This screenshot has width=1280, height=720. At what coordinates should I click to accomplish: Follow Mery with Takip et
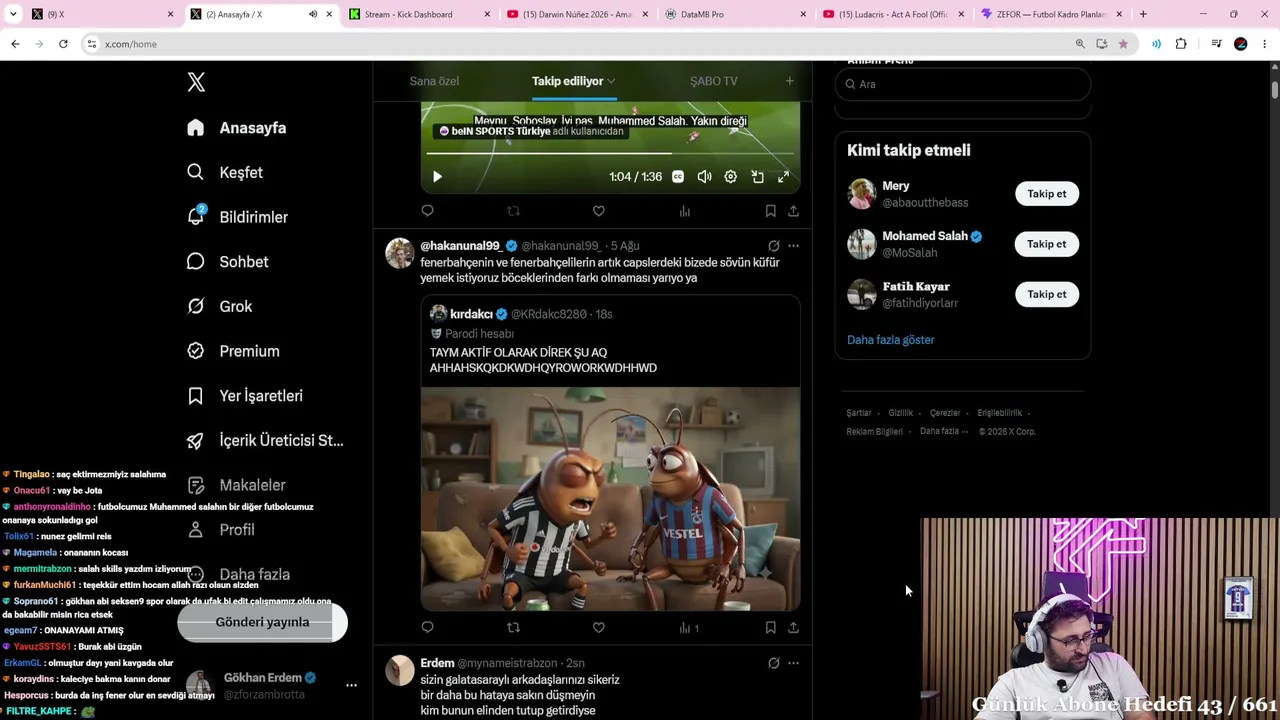tap(1047, 194)
